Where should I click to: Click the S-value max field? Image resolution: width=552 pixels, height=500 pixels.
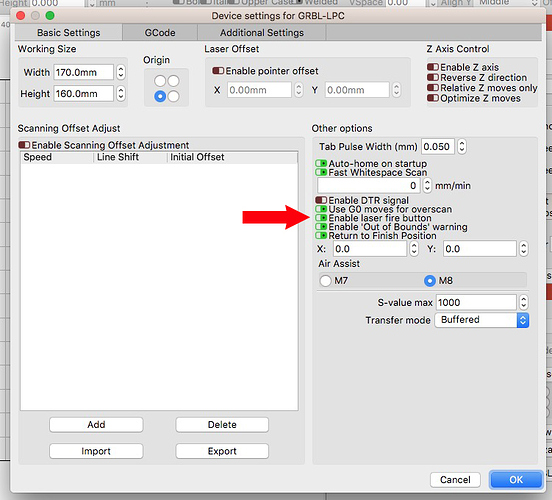tap(476, 302)
